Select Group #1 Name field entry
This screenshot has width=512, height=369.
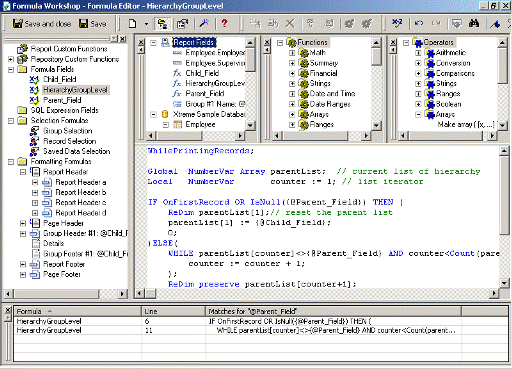click(x=215, y=104)
